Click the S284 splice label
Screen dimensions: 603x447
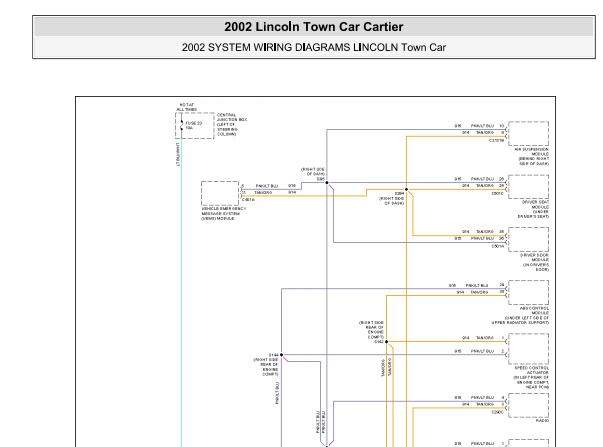click(400, 193)
